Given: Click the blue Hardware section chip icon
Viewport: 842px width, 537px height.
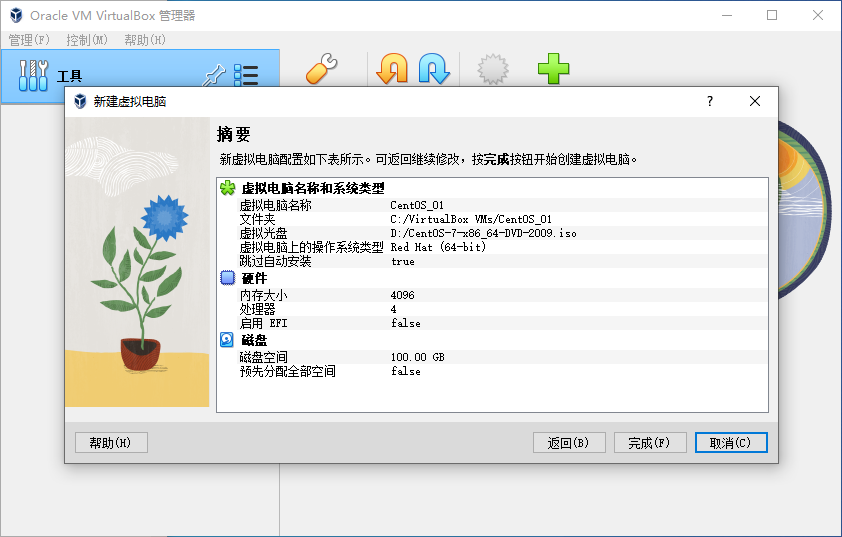Looking at the screenshot, I should tap(228, 278).
